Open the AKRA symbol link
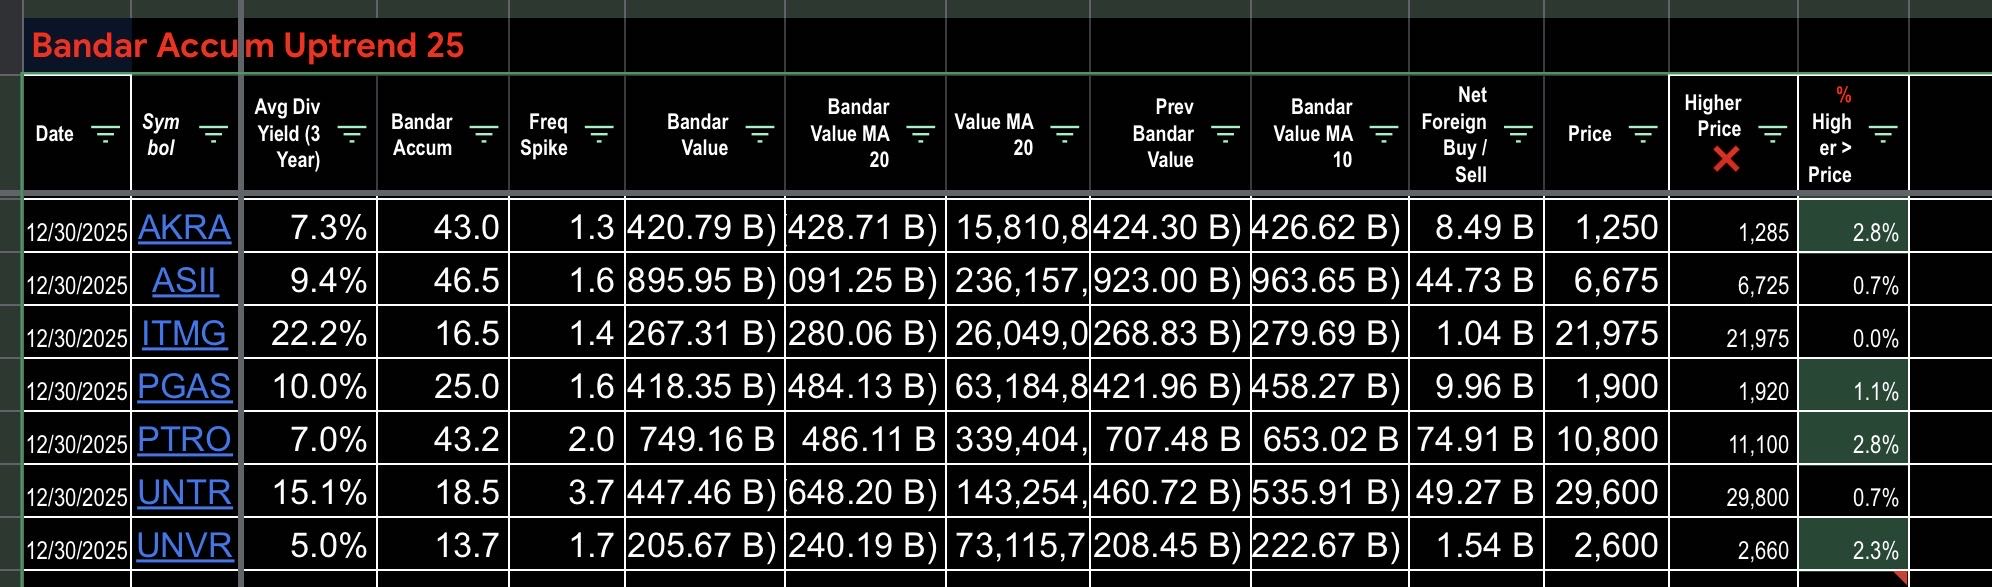This screenshot has height=587, width=1992. [x=184, y=228]
